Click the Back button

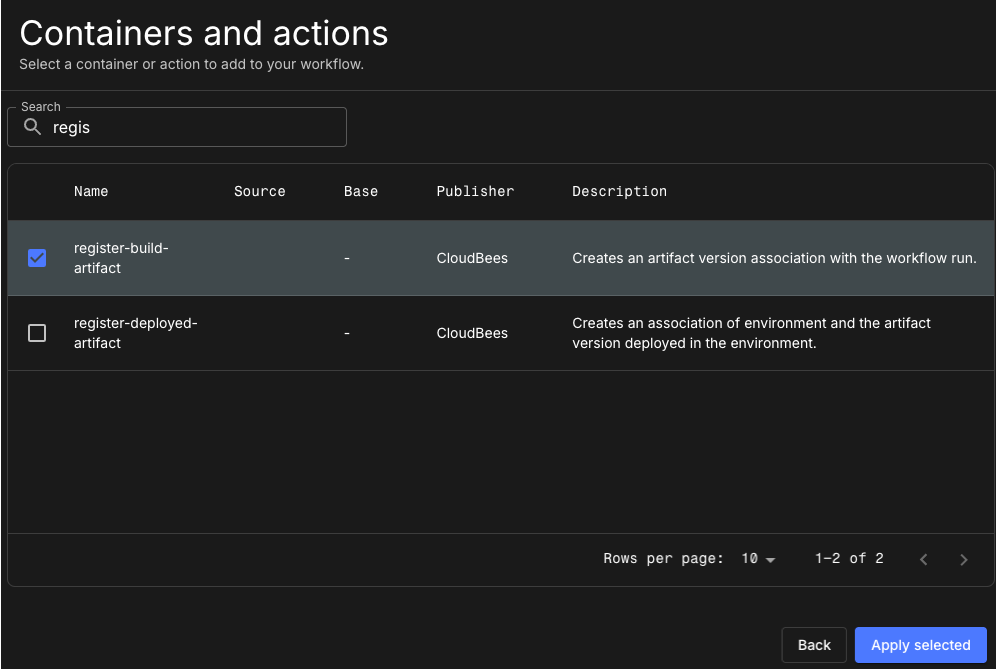(x=814, y=645)
